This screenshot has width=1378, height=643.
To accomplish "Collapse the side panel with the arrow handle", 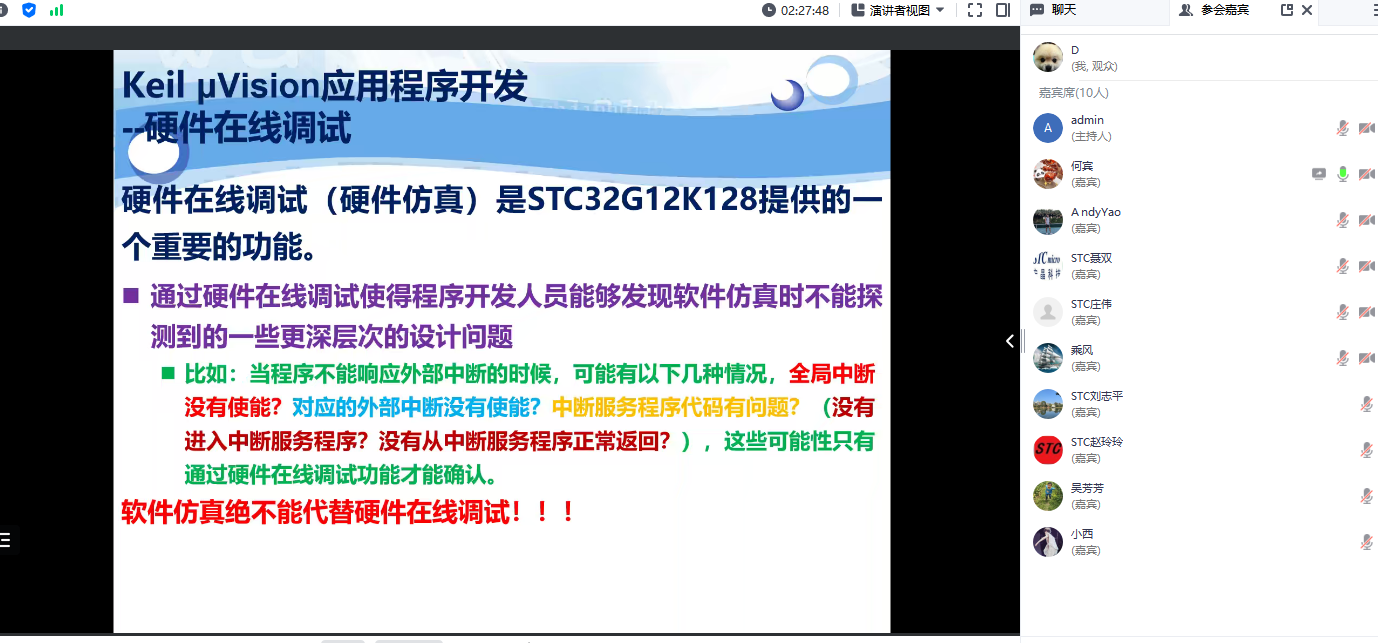I will pos(1010,341).
